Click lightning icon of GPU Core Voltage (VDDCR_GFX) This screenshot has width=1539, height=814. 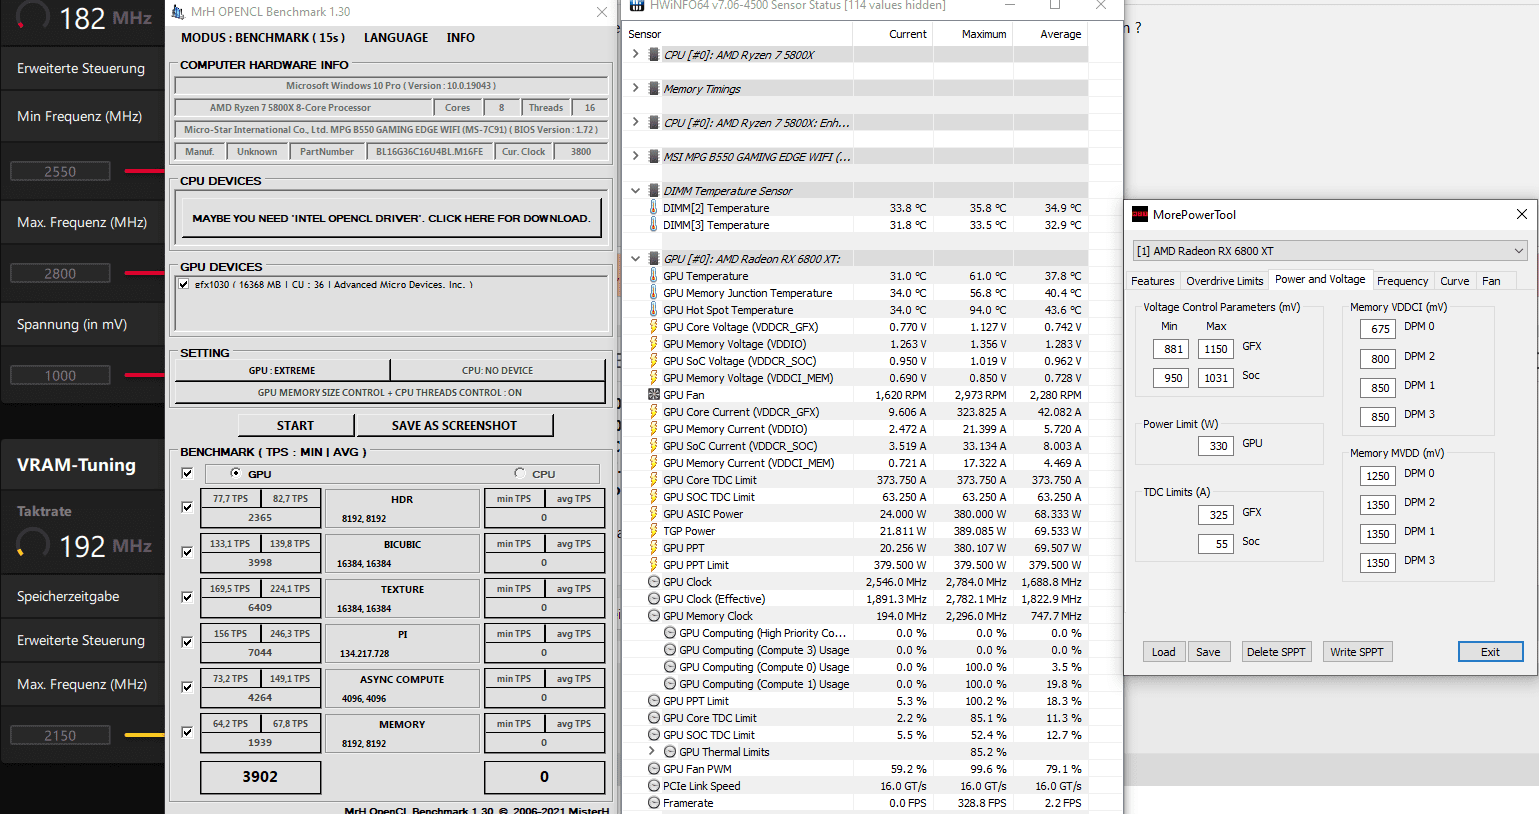654,327
